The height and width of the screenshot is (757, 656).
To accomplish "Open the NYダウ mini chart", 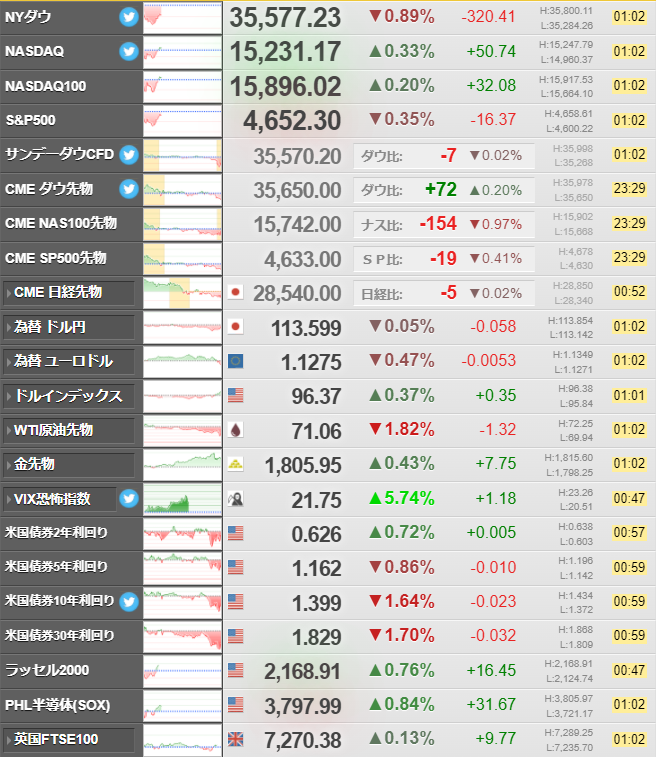I will click(182, 17).
